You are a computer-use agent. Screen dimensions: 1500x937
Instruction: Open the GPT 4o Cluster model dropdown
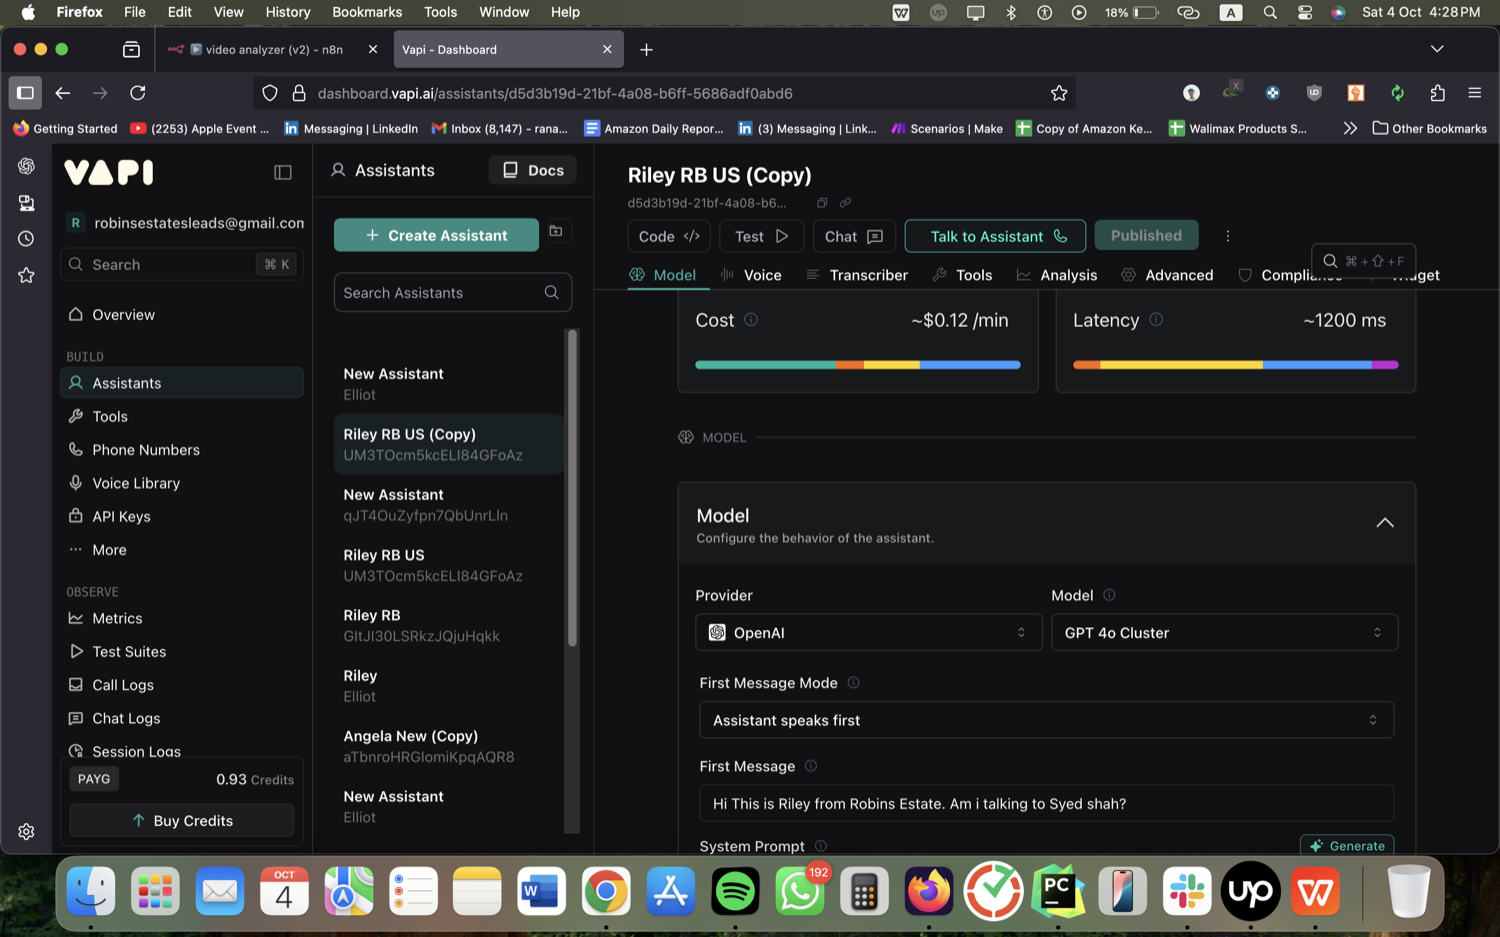[1224, 633]
